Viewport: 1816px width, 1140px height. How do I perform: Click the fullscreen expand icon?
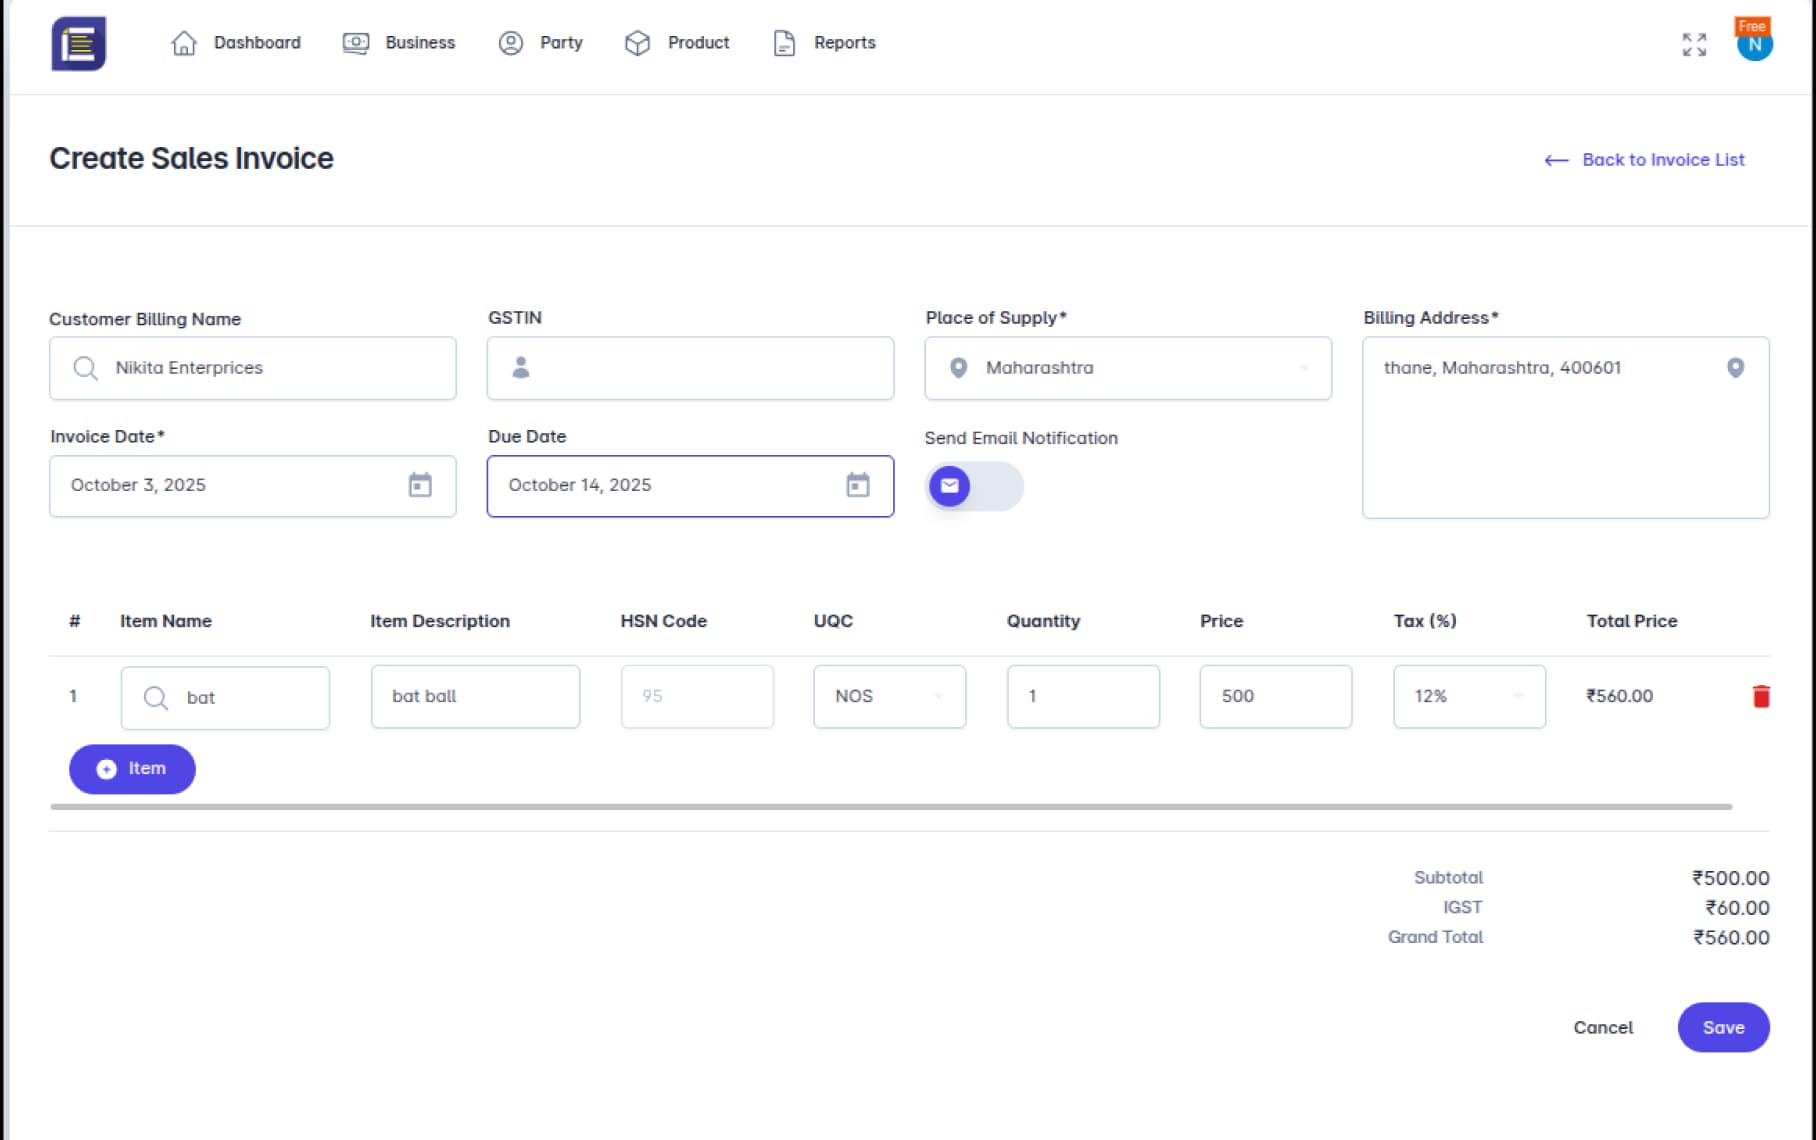tap(1694, 44)
